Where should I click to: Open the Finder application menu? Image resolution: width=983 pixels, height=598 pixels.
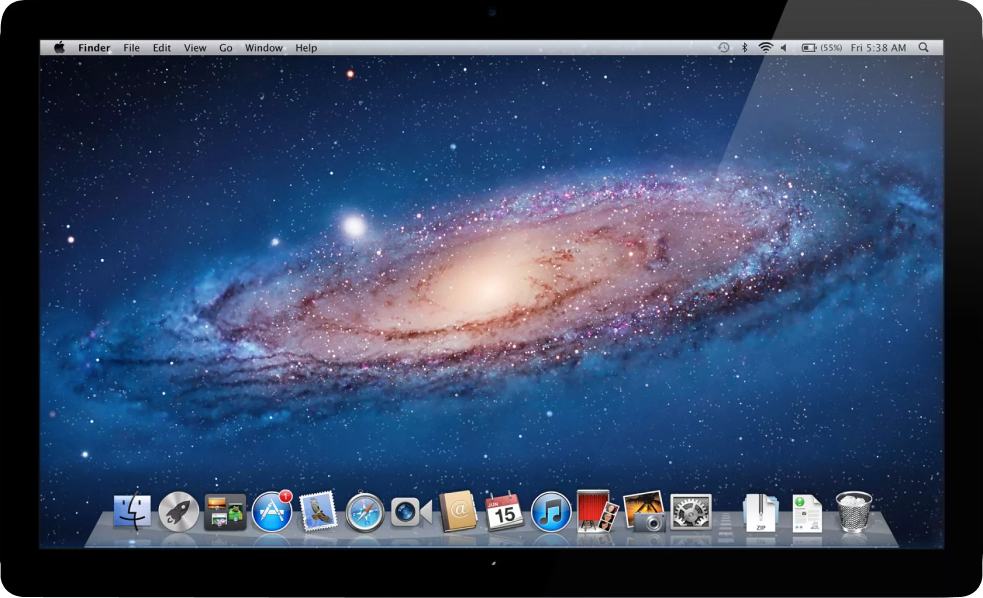point(94,48)
